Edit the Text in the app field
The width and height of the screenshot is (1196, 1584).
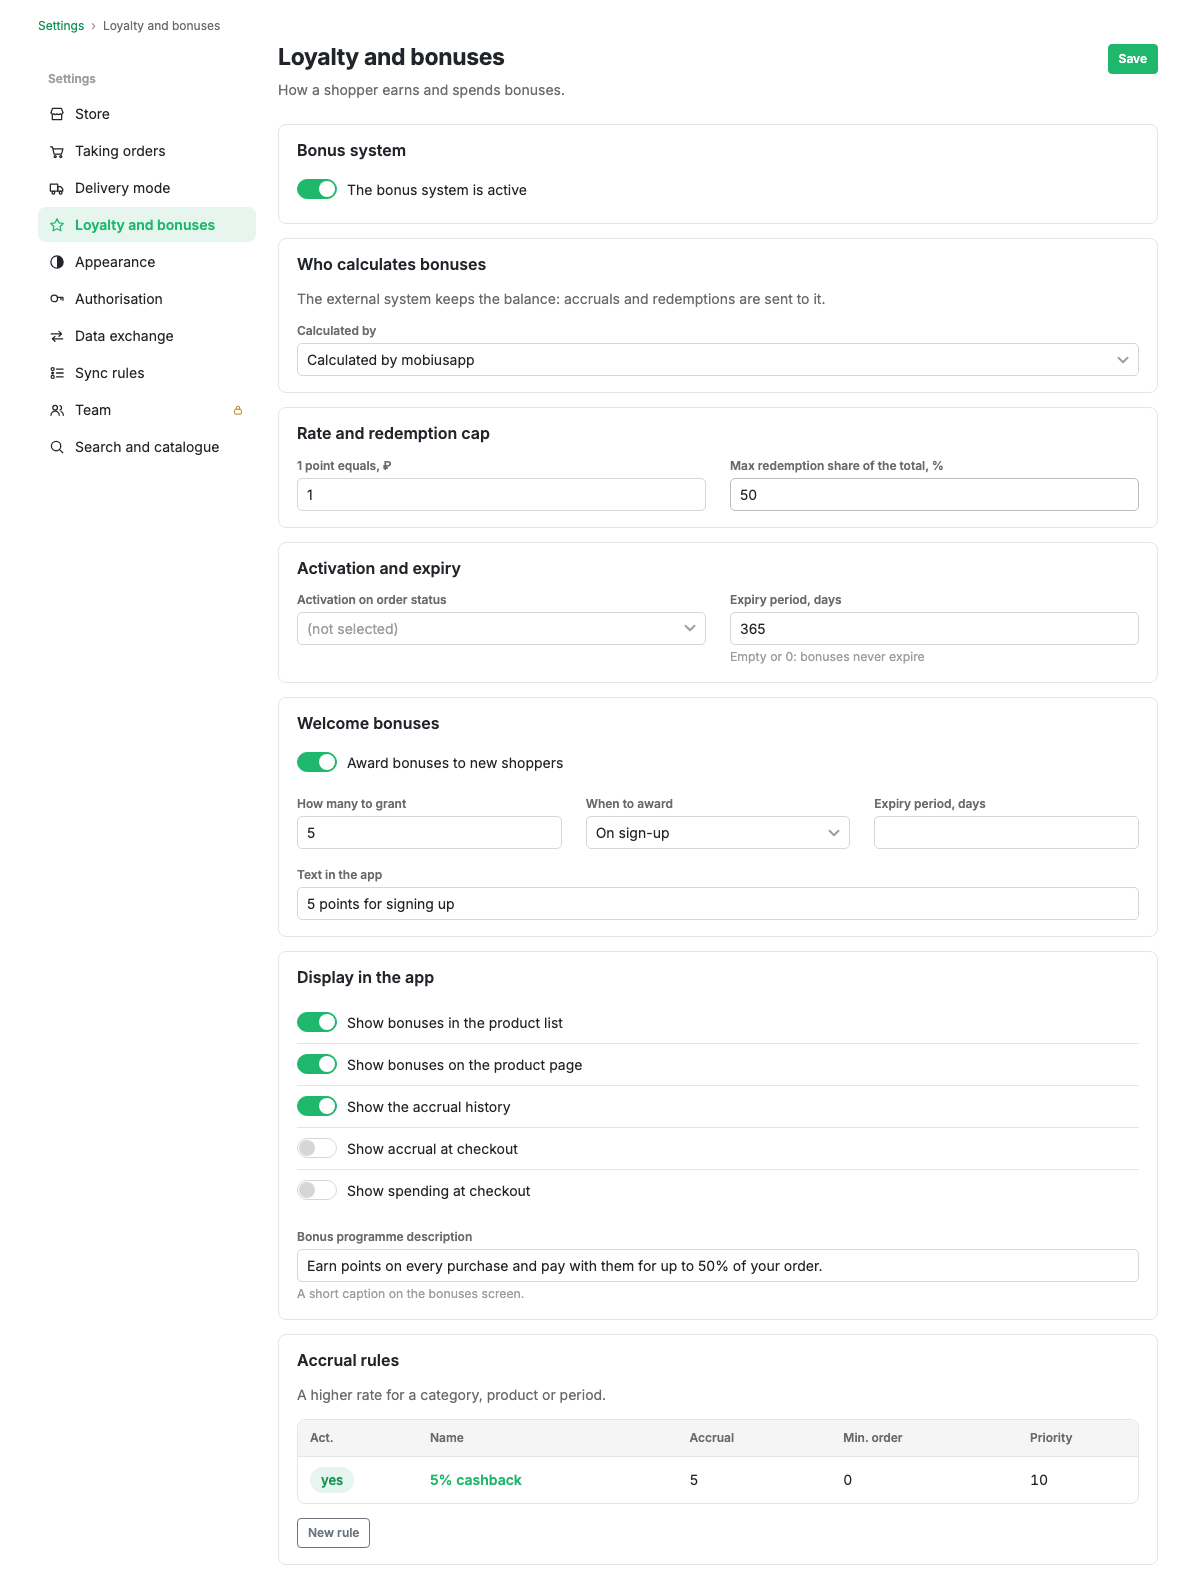[x=718, y=904]
